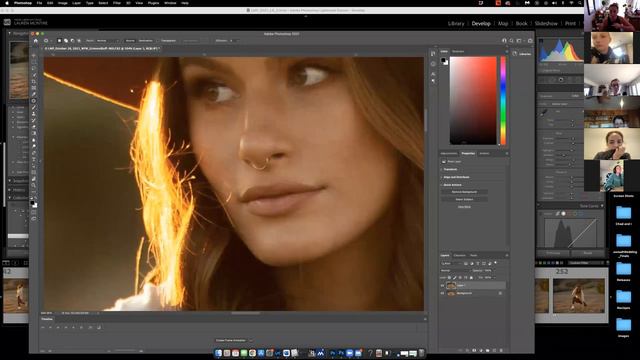
Task: Click the Select Subject button
Action: 464,199
